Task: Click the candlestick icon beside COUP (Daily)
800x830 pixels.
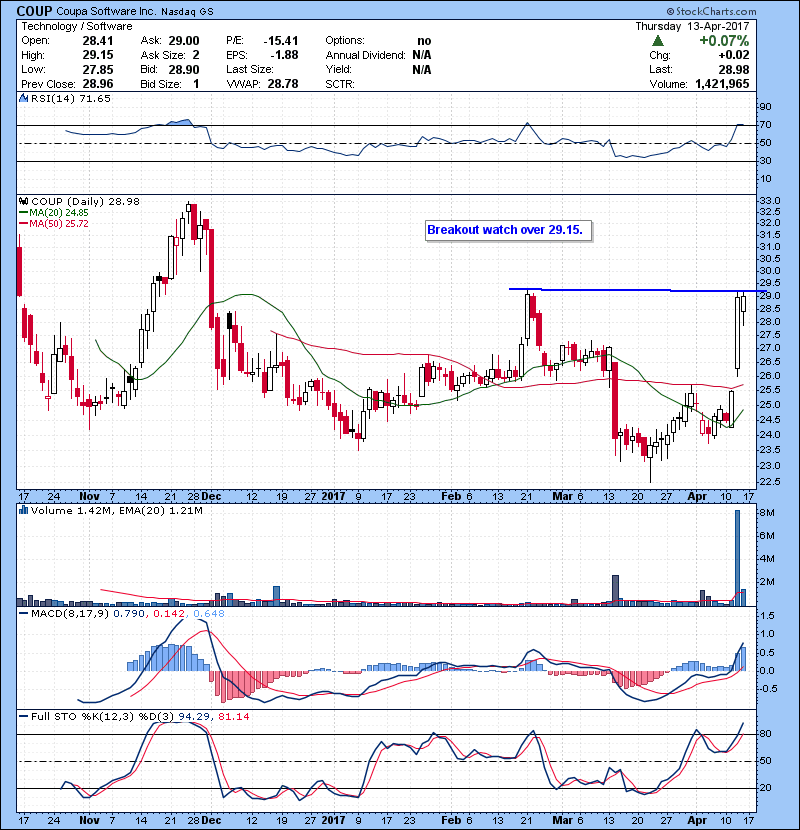Action: tap(24, 201)
